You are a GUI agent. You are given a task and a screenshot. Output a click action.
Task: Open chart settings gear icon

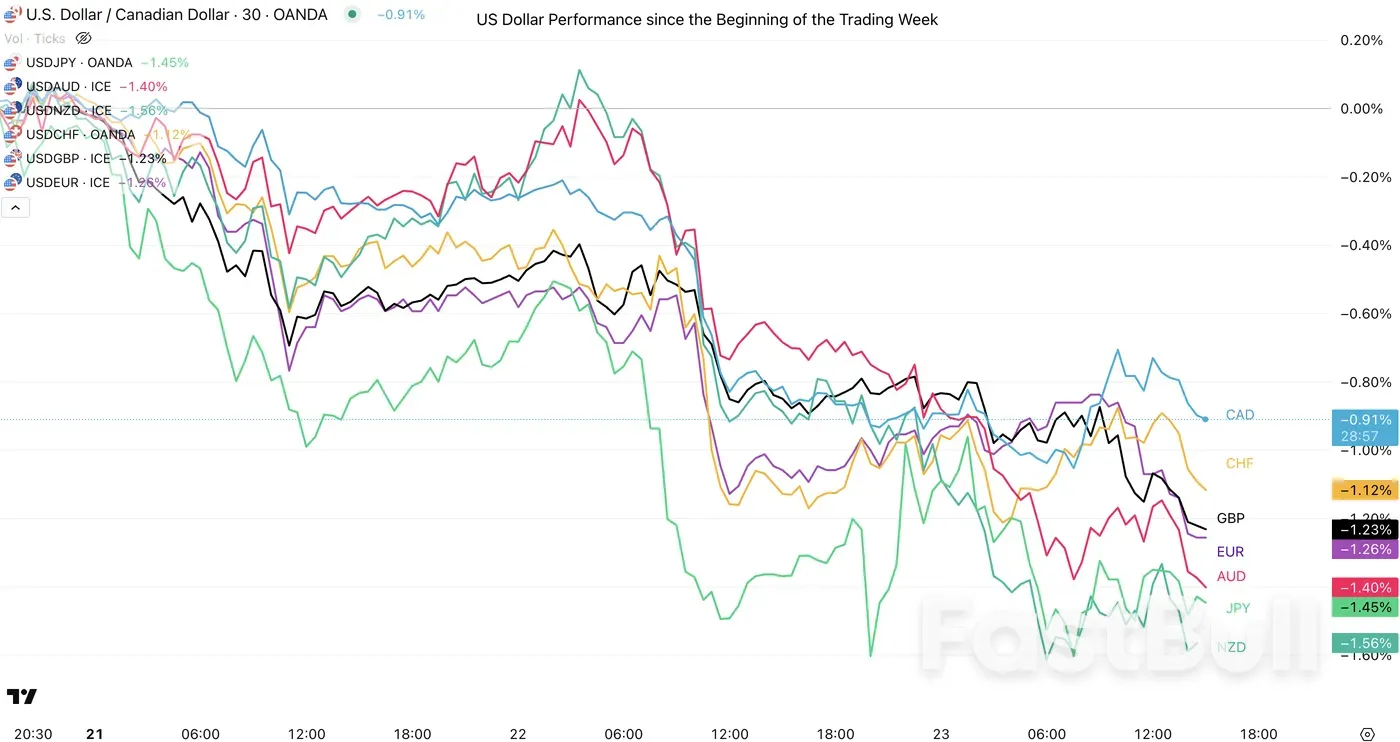(1367, 734)
